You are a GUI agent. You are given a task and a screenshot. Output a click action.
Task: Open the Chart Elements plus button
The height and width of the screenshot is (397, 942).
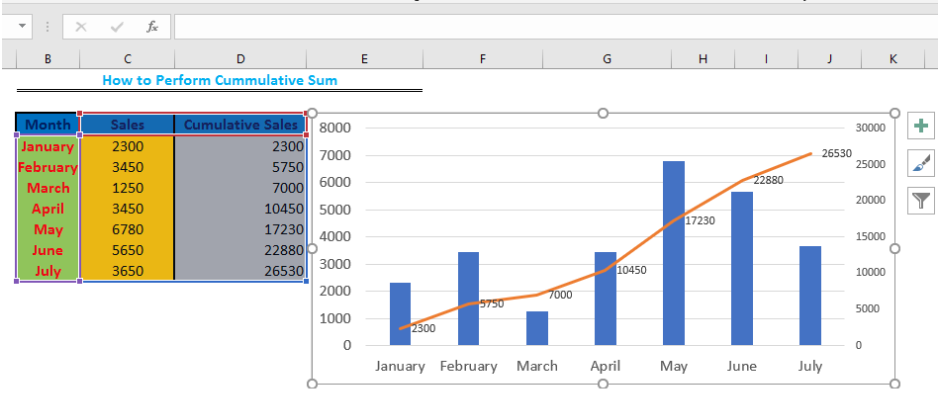[920, 126]
